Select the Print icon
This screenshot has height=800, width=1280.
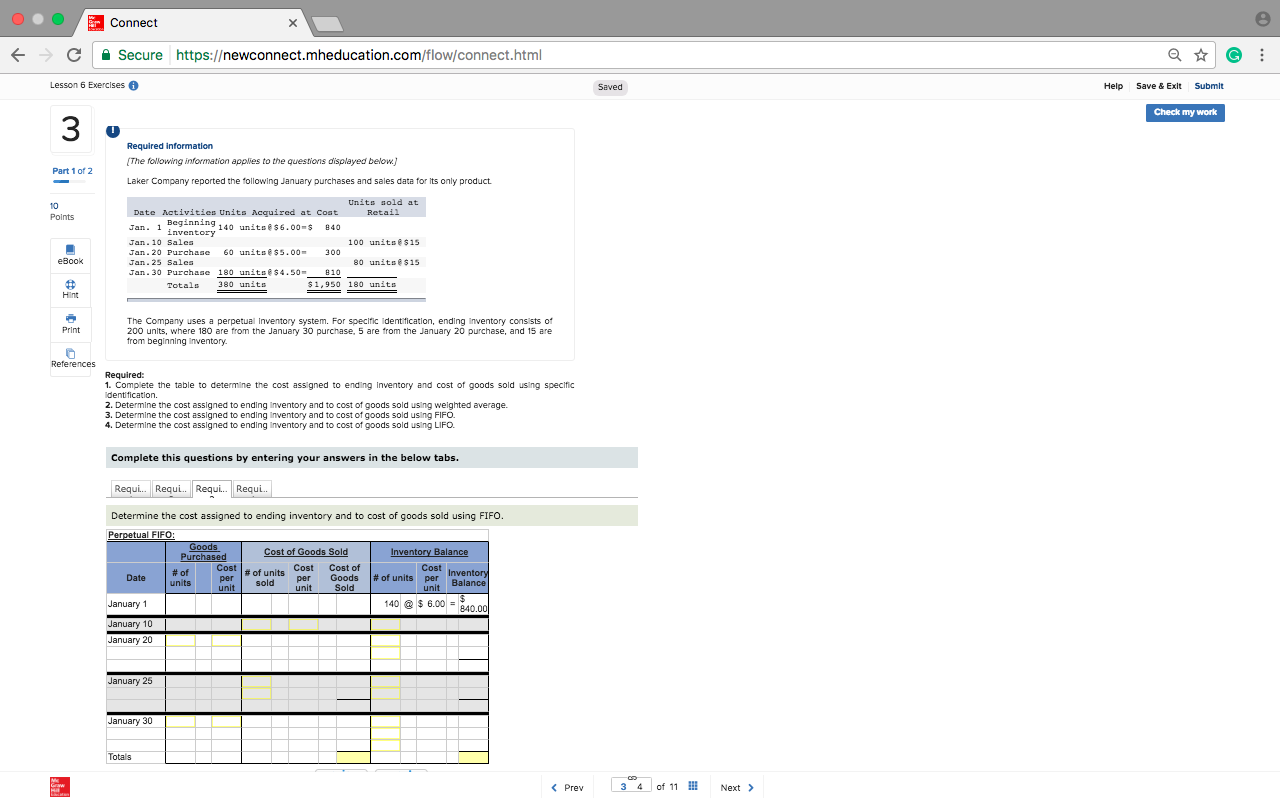(70, 323)
